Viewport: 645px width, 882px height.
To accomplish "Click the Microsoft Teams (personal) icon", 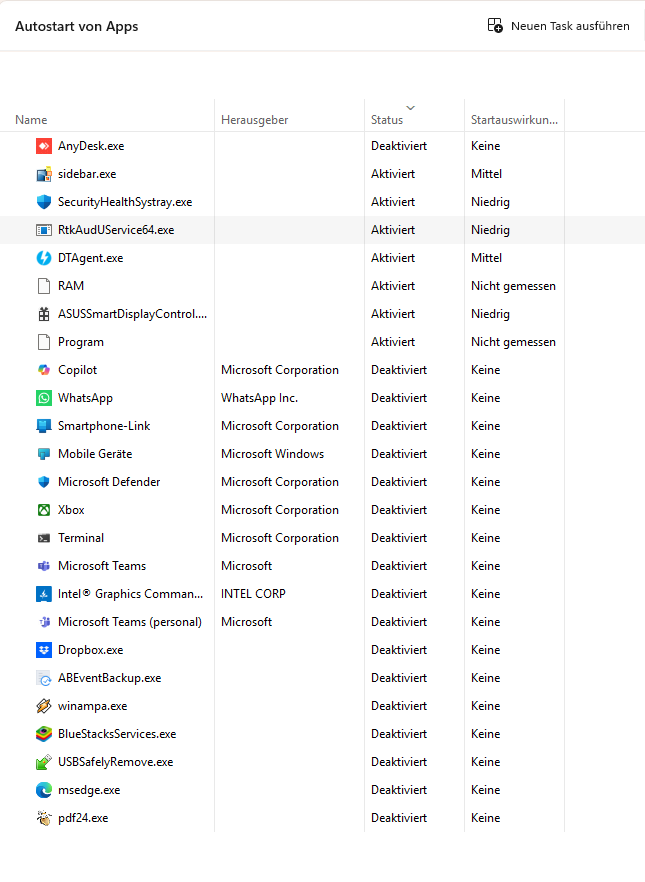I will (44, 622).
